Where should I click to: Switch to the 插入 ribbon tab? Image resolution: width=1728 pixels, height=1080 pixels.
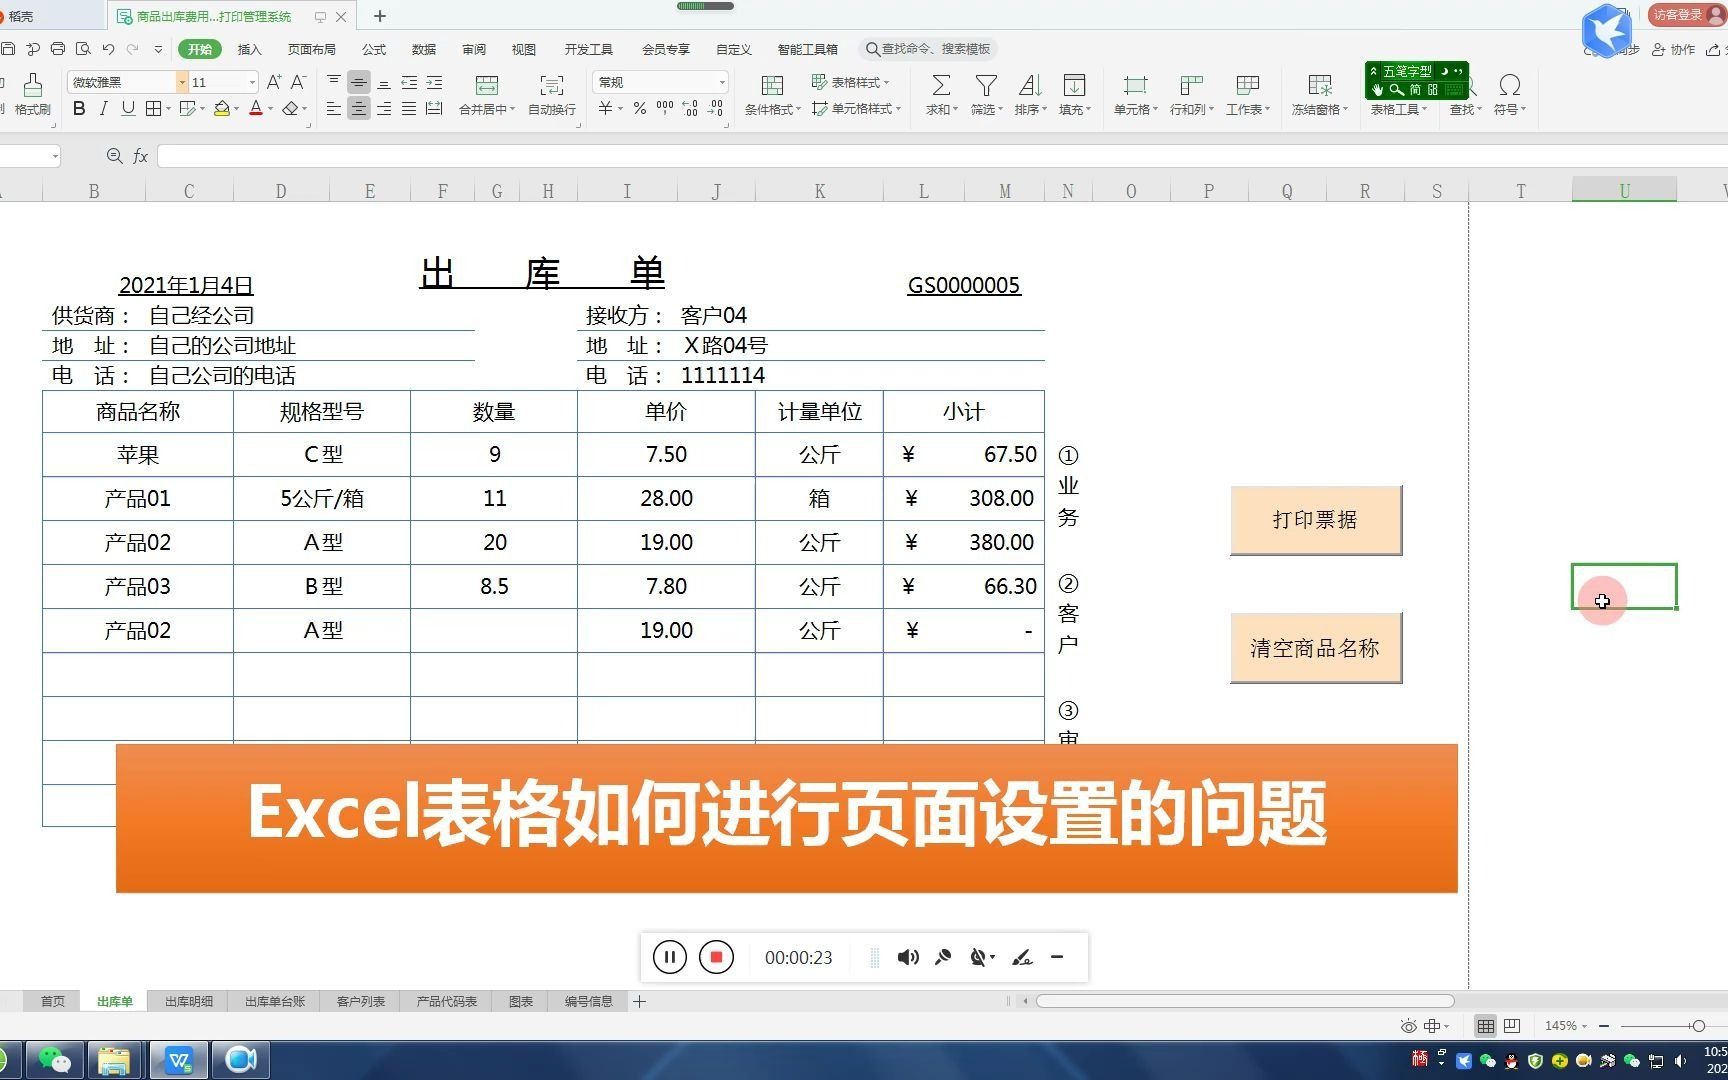point(249,49)
